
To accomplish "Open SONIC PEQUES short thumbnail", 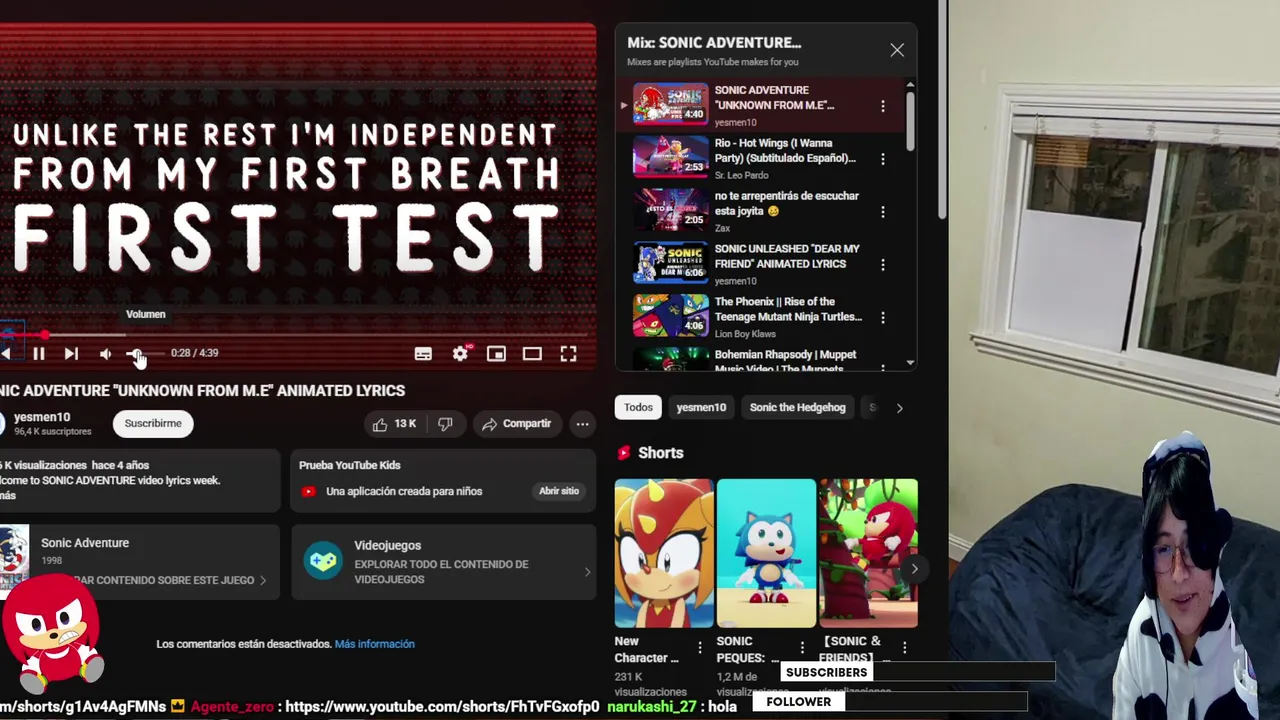I will click(766, 553).
